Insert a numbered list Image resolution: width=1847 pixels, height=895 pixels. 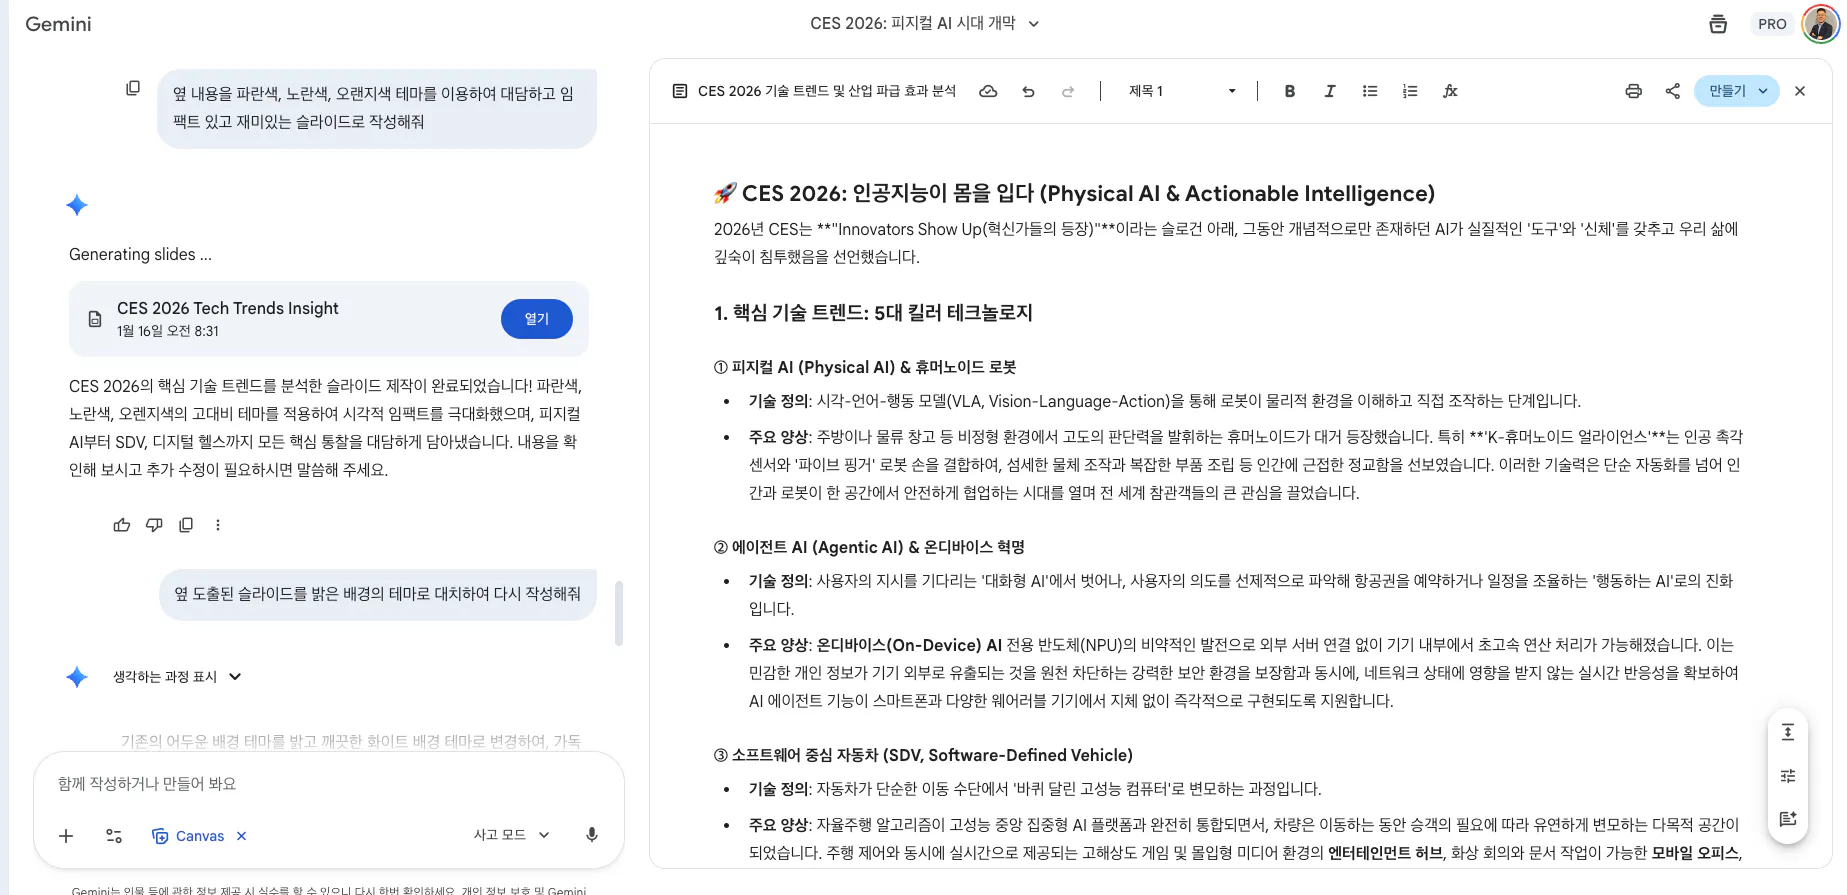point(1410,91)
